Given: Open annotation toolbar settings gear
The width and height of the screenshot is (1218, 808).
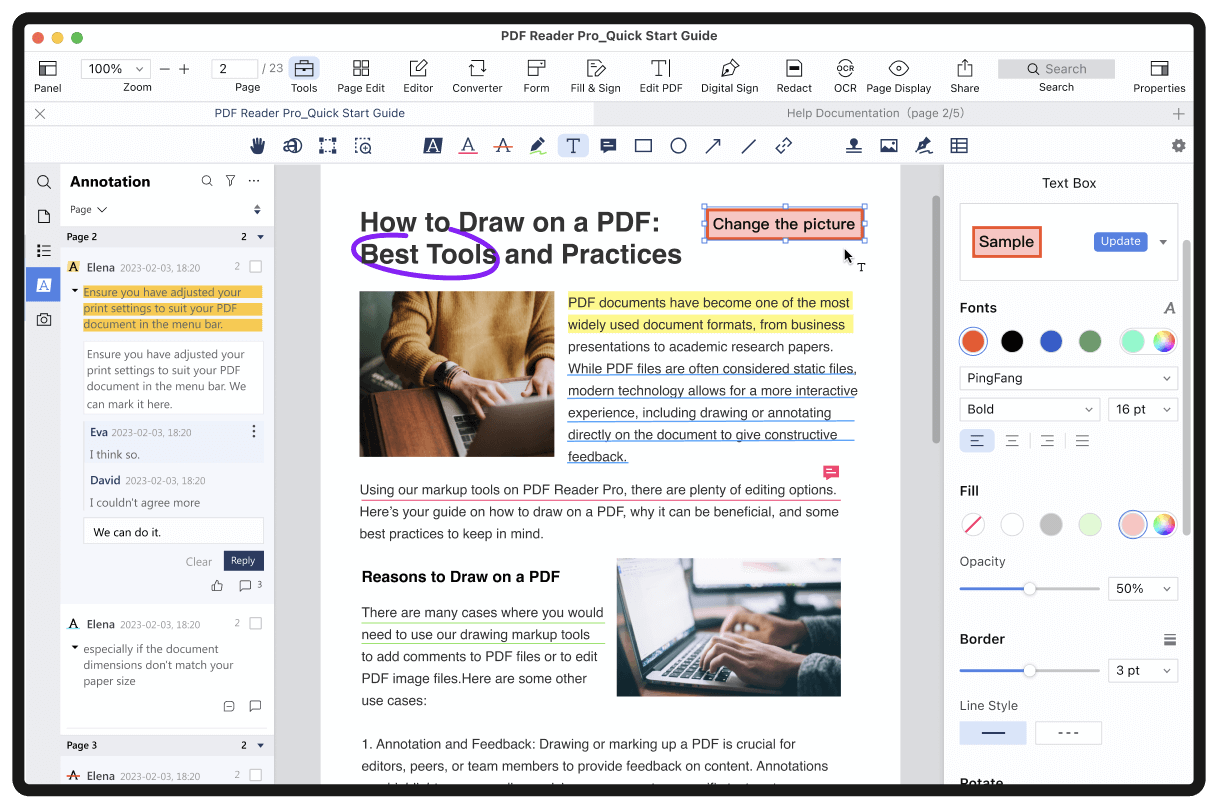Looking at the screenshot, I should click(x=1178, y=146).
